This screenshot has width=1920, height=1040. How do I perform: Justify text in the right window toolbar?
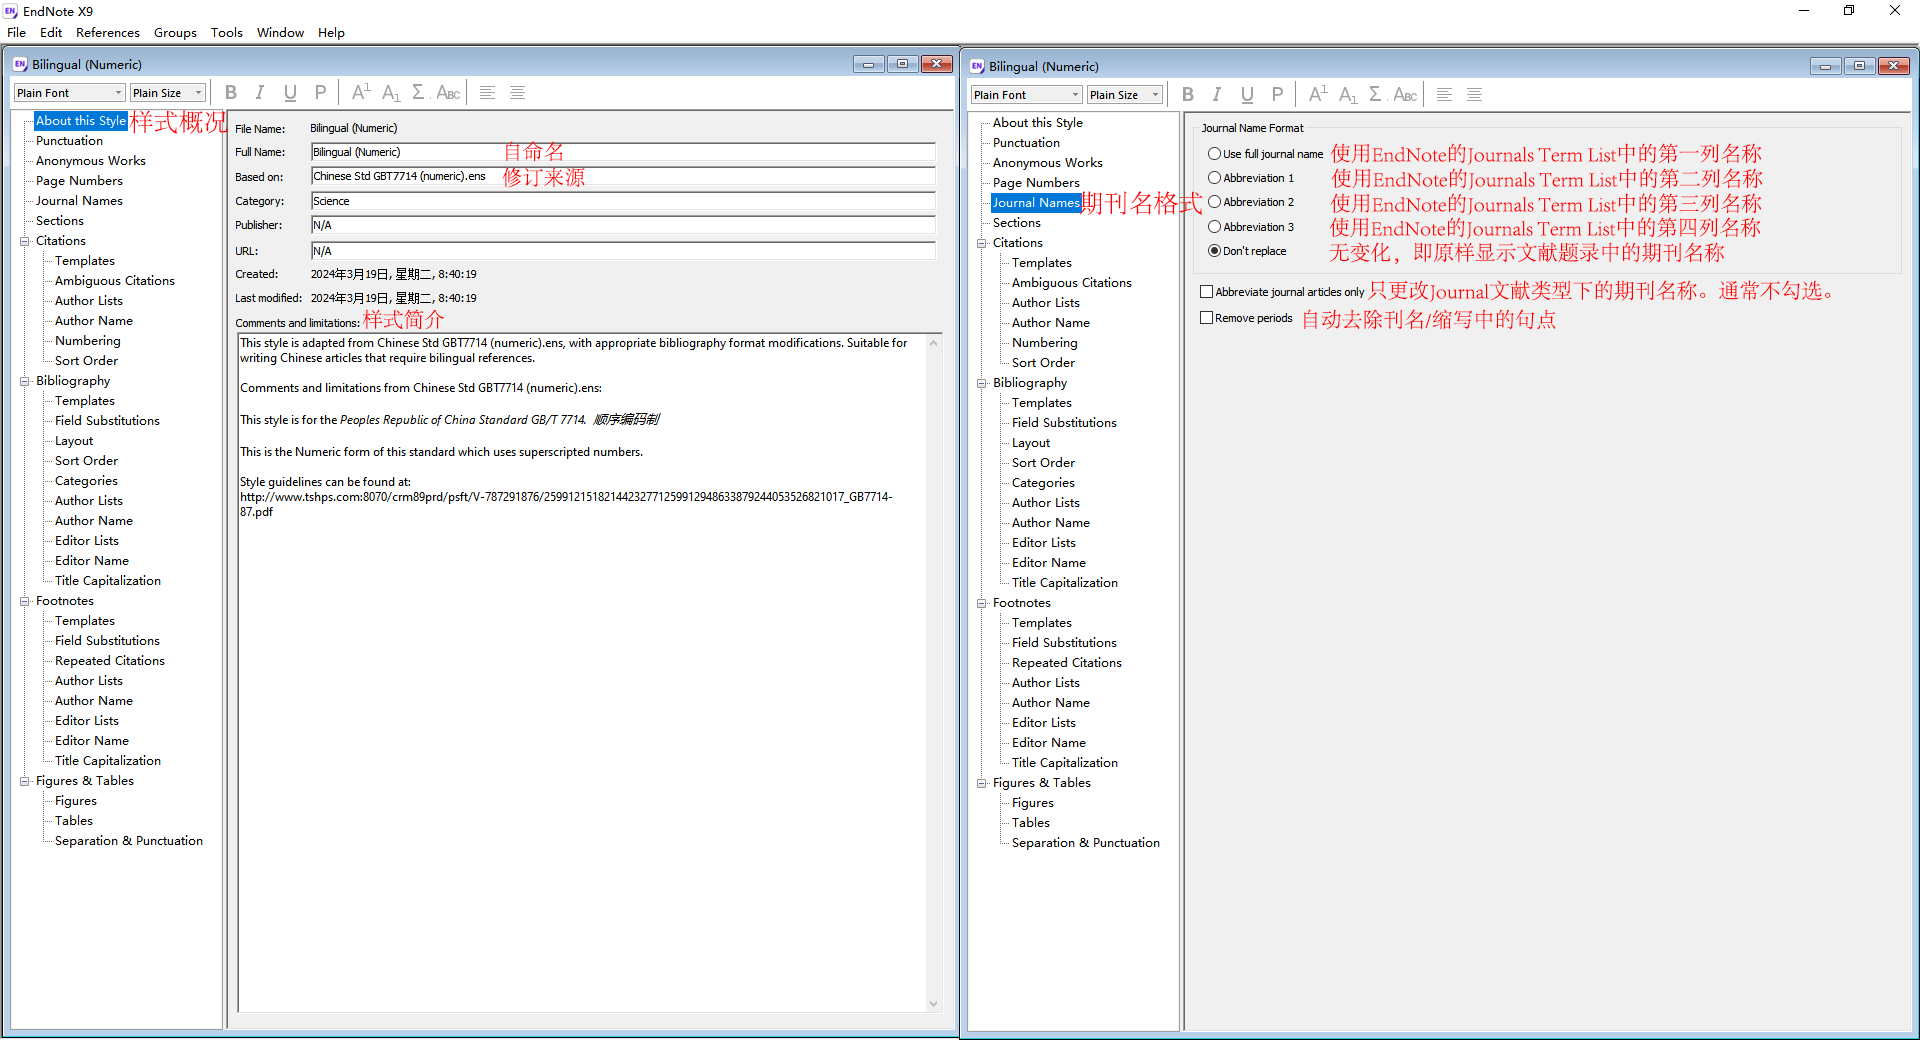[1474, 95]
